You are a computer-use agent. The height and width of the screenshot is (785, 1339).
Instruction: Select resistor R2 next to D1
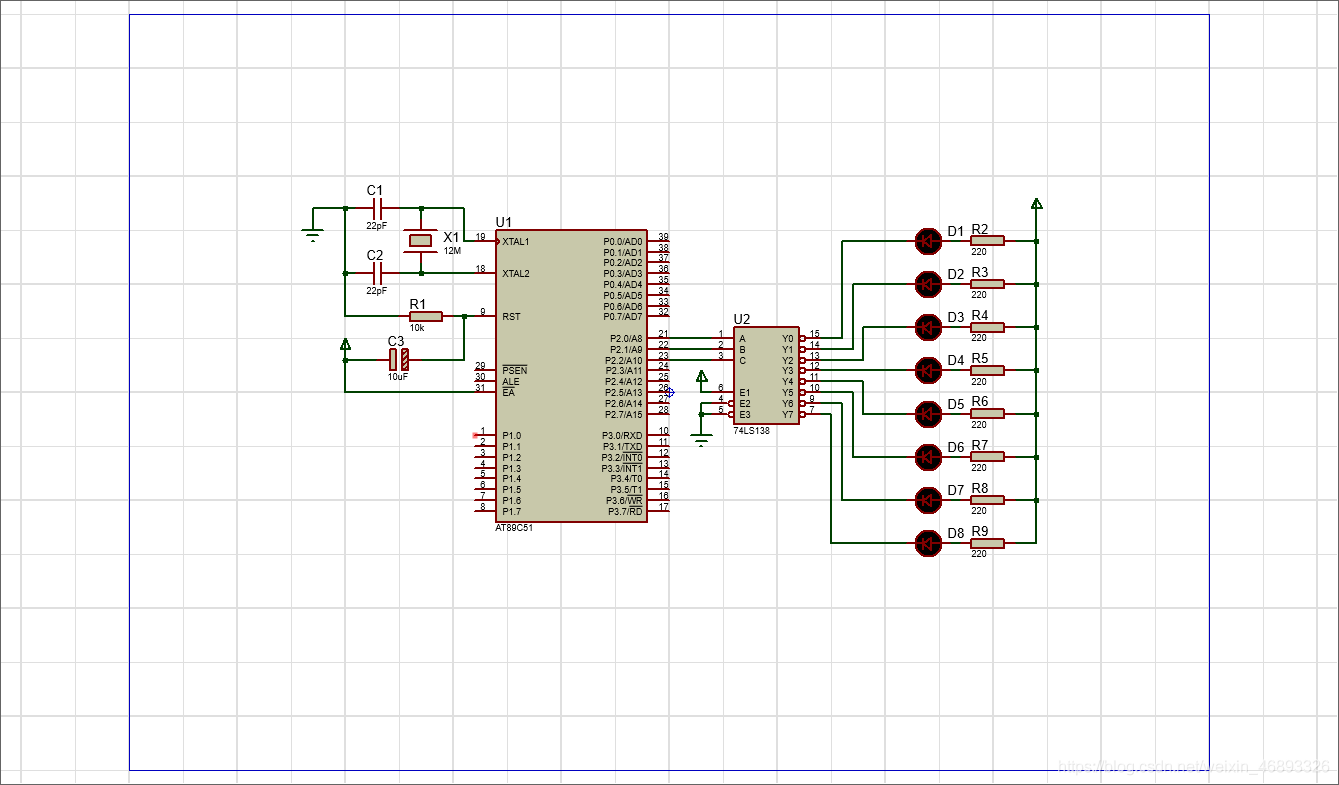[987, 240]
